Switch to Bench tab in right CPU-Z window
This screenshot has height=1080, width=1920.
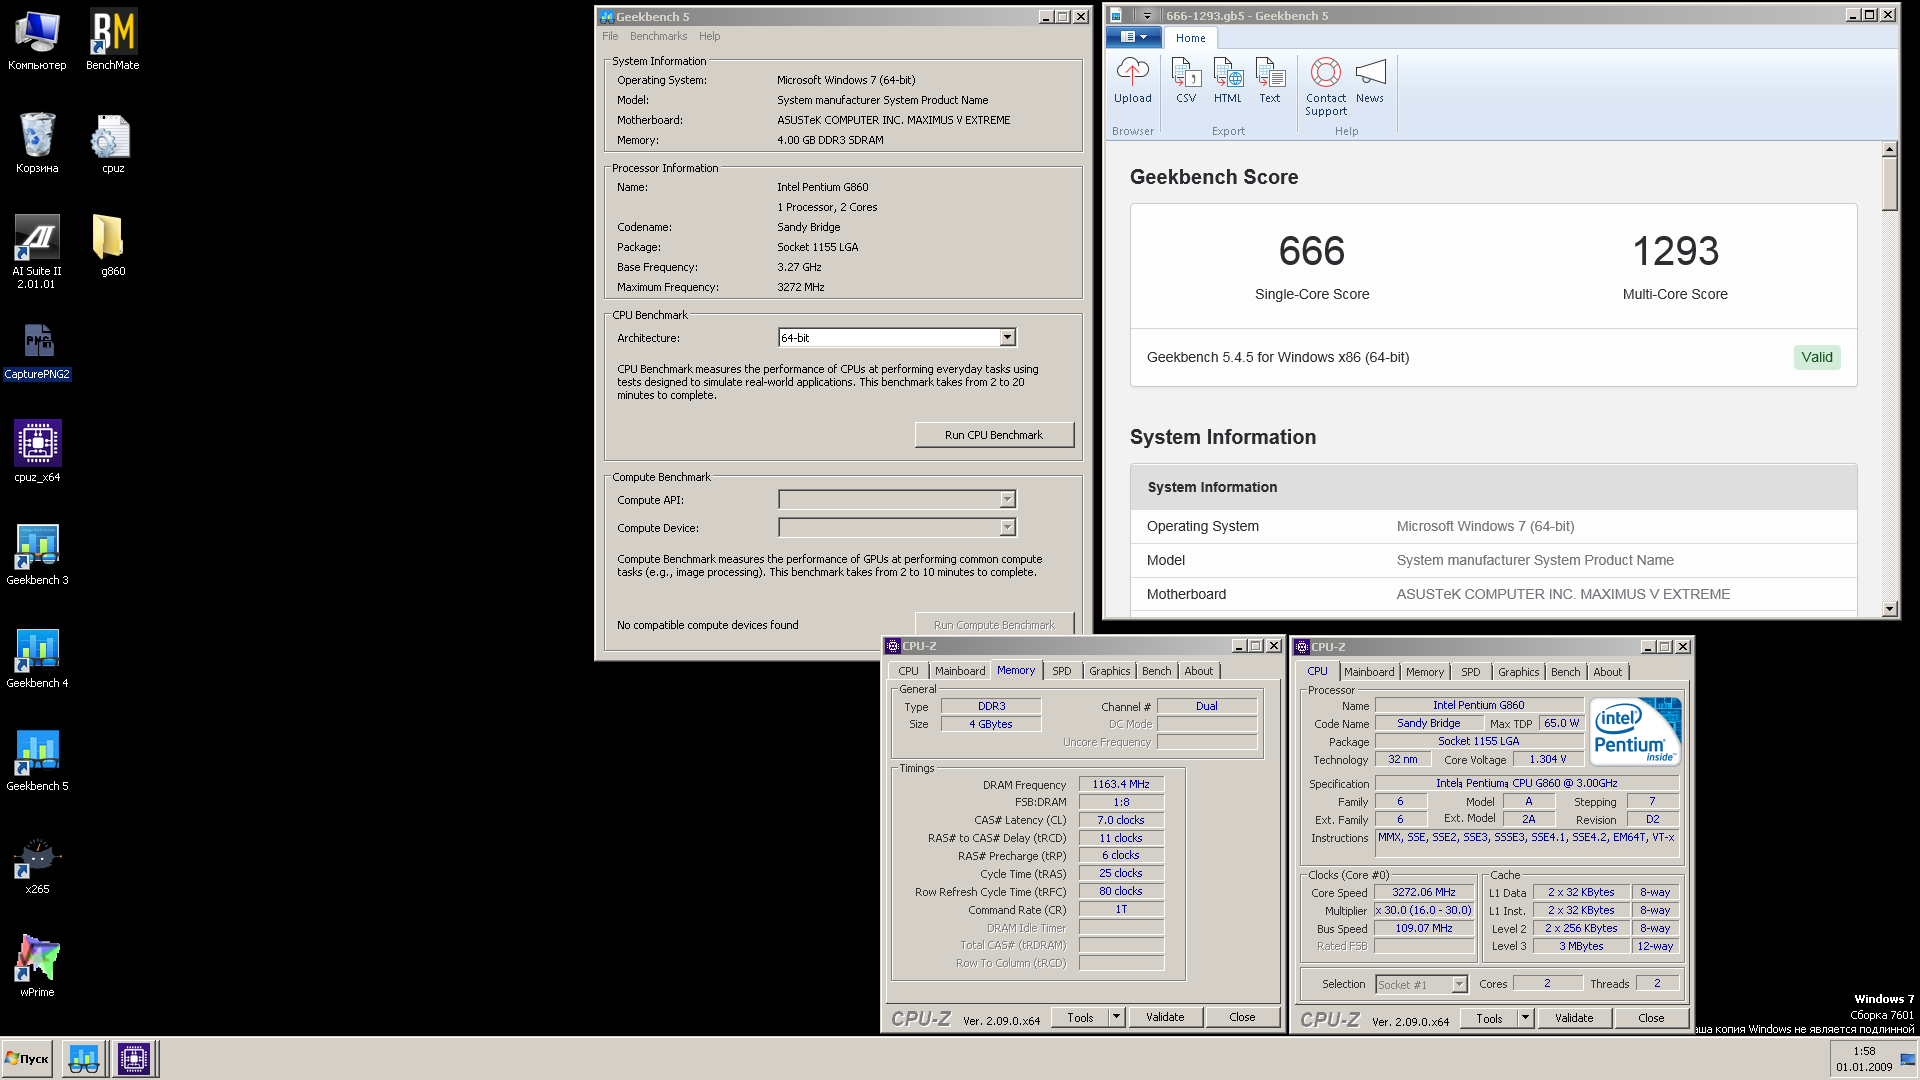point(1566,672)
